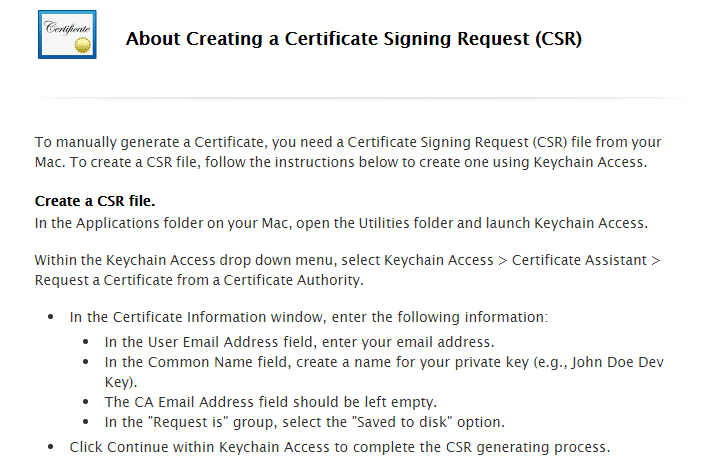Click the round bullet before "Click Continue"
This screenshot has width=726, height=471.
click(x=51, y=447)
